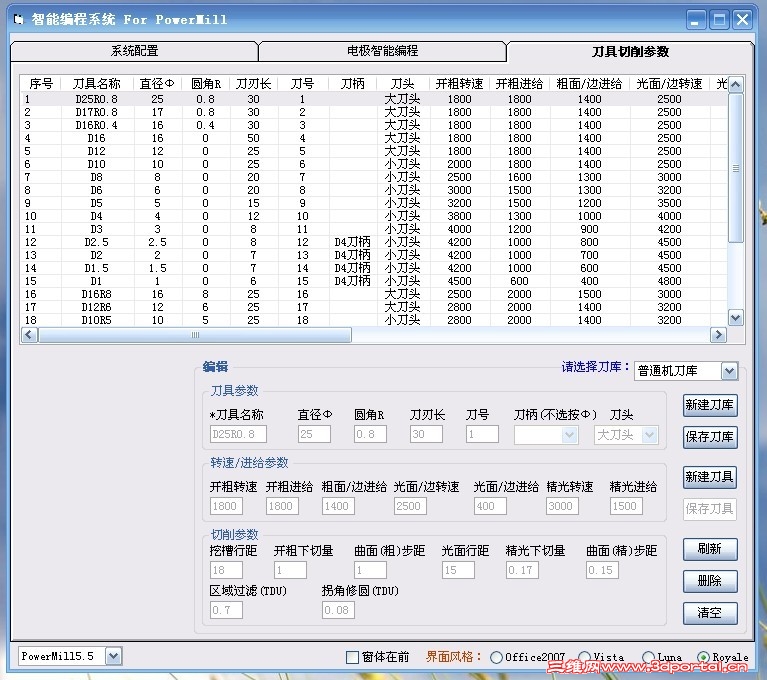Image resolution: width=767 pixels, height=680 pixels.
Task: Select the D16R0.4 tool row
Action: coord(374,125)
